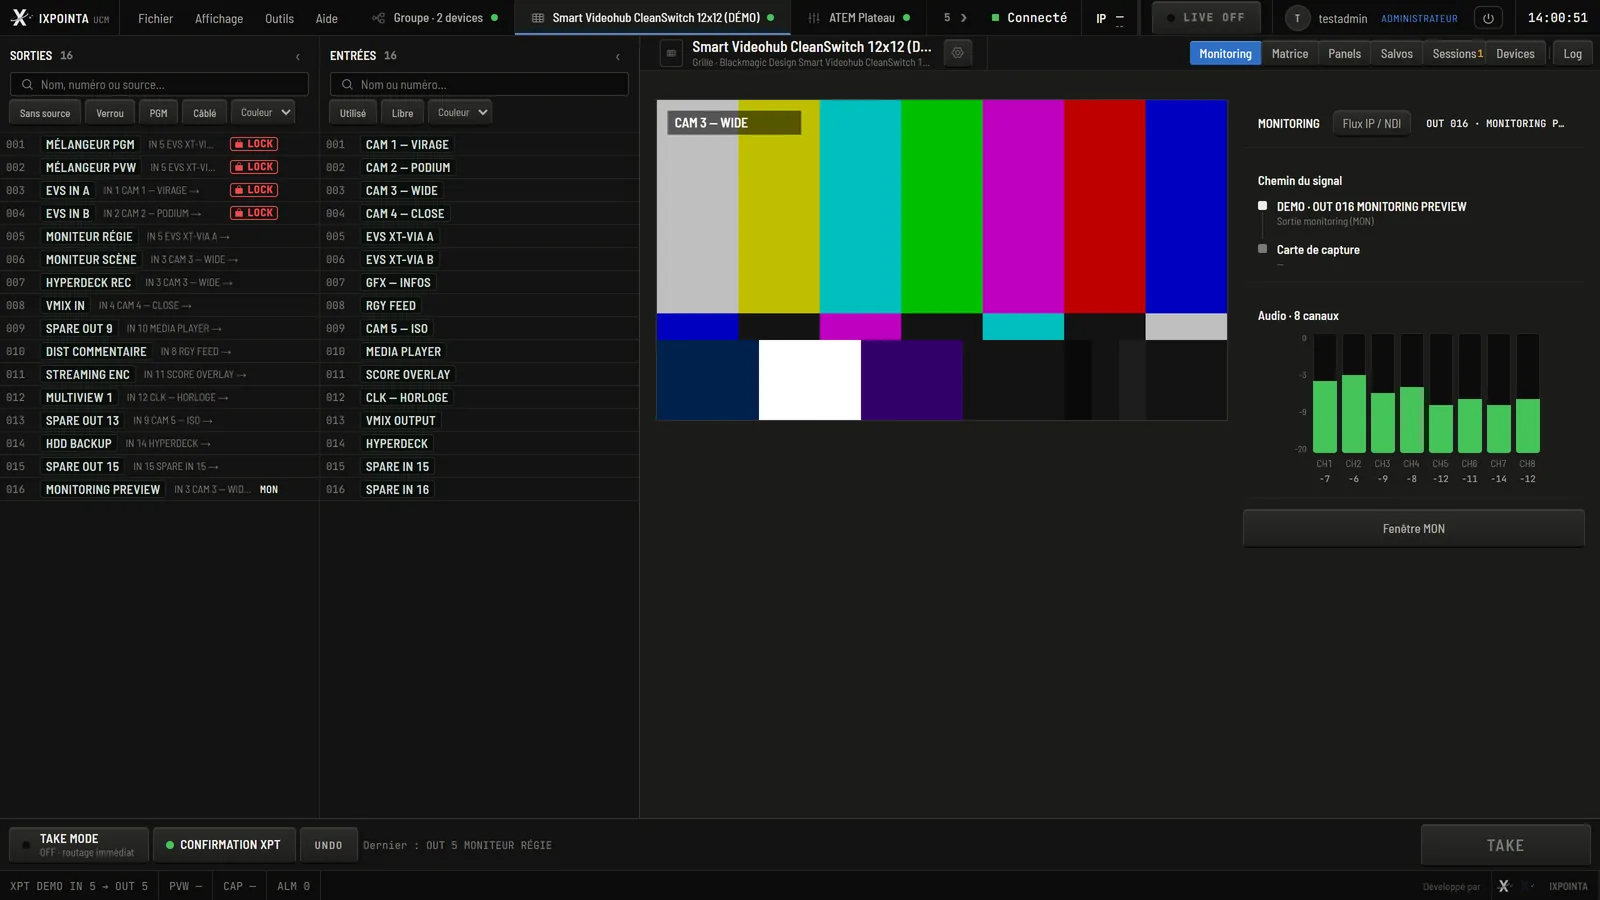Viewport: 1600px width, 900px height.
Task: Click the search icon in Sorties field
Action: (x=27, y=85)
